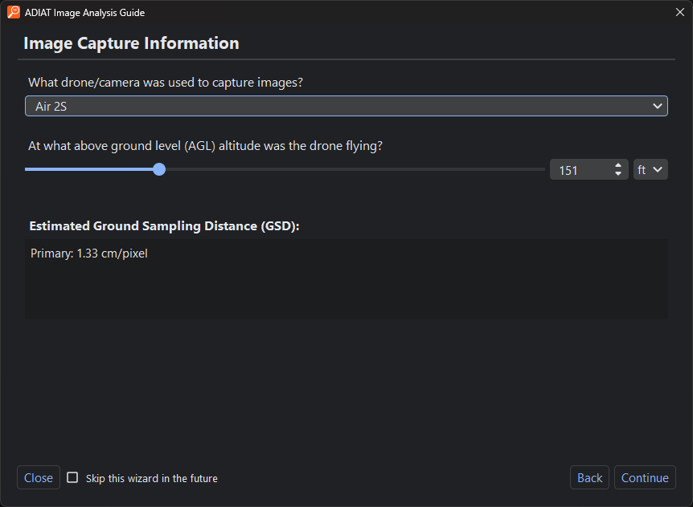This screenshot has width=693, height=507.
Task: Click the unfilled slider track right of handle
Action: (350, 170)
